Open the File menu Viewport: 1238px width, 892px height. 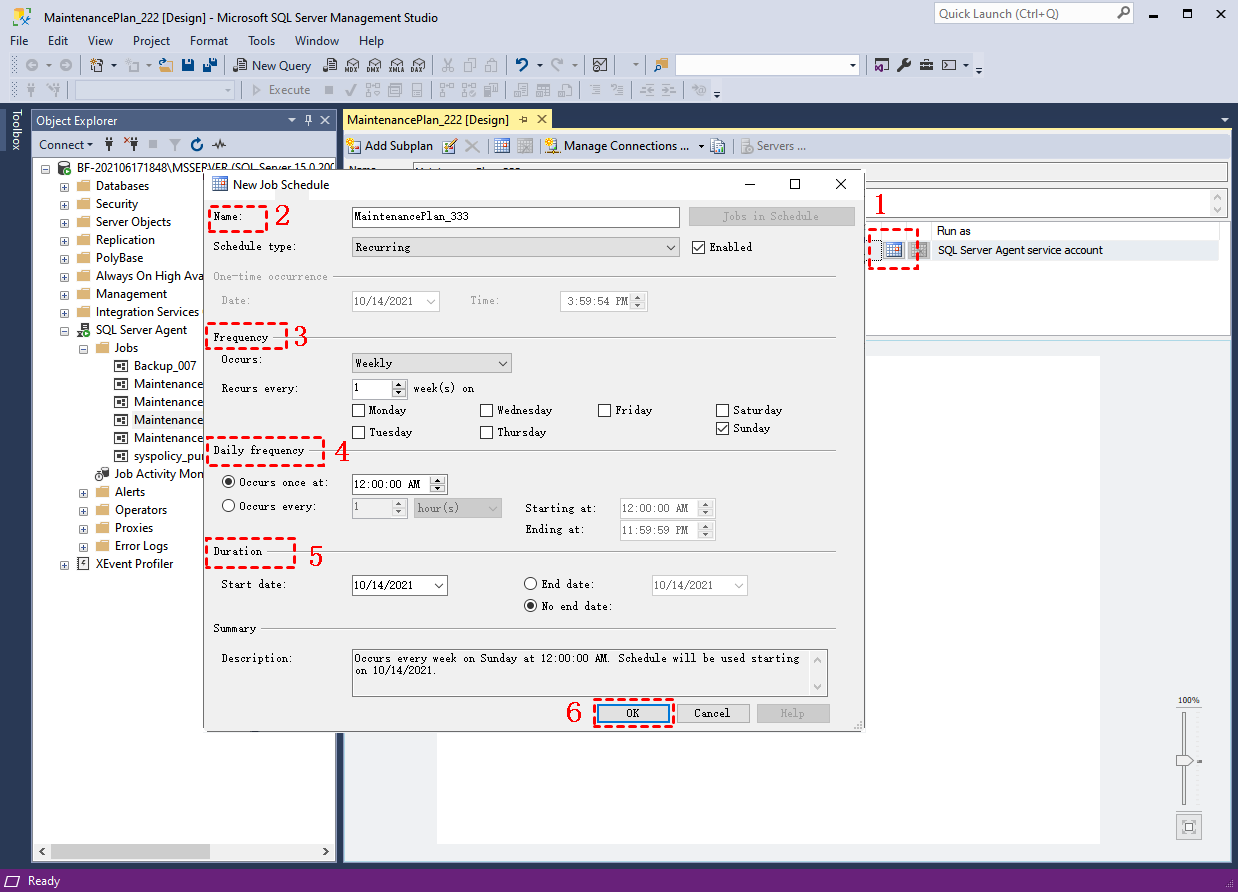click(x=19, y=41)
